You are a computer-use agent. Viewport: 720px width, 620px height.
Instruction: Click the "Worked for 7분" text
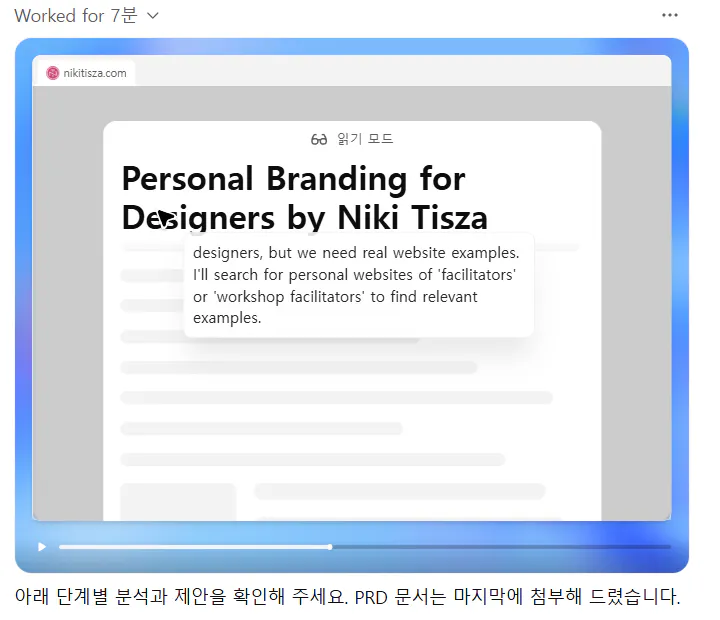tap(76, 16)
